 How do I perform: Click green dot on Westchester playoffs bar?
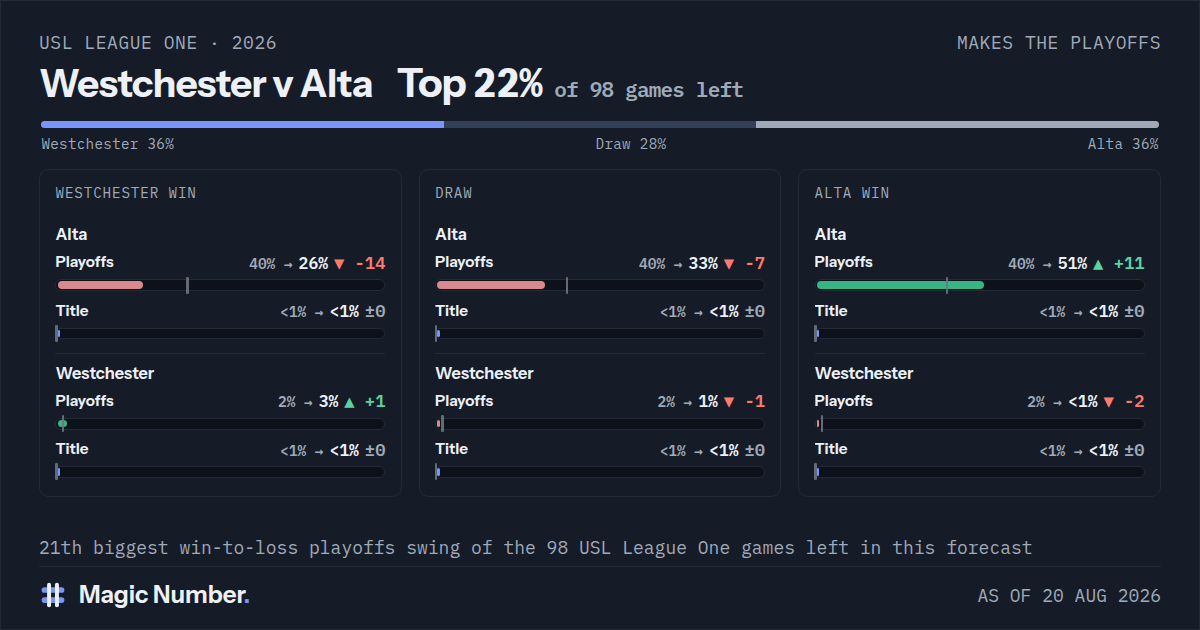[62, 424]
